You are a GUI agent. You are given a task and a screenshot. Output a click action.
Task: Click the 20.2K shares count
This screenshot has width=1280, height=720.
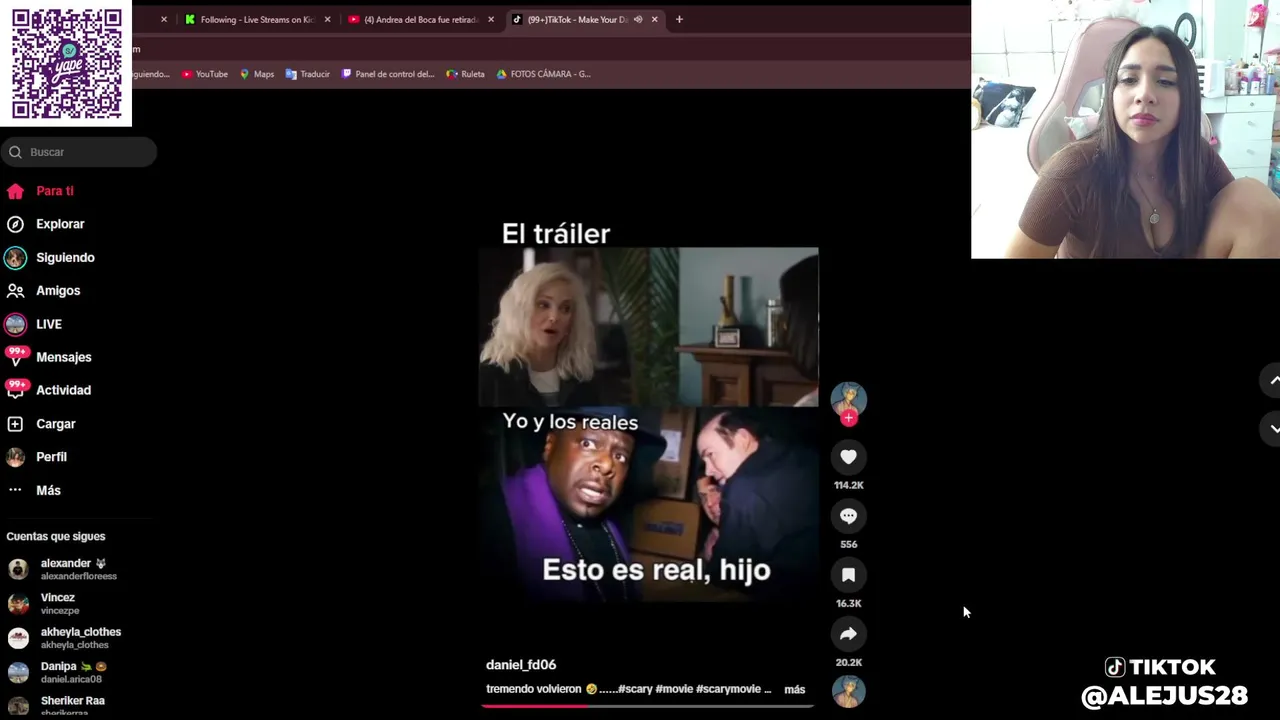point(848,662)
